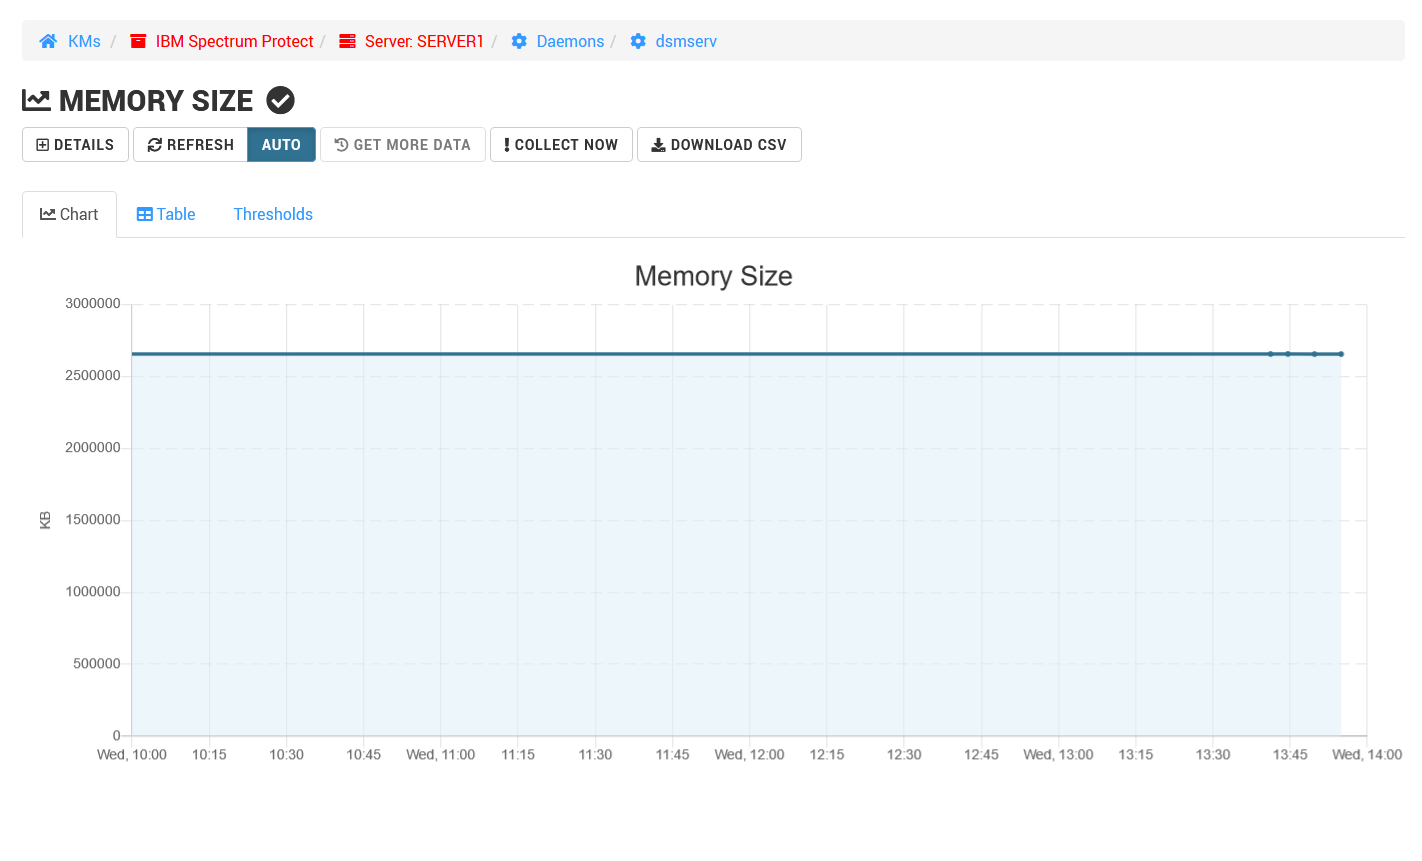Toggle GET MORE DATA option
The height and width of the screenshot is (861, 1422).
click(x=402, y=144)
